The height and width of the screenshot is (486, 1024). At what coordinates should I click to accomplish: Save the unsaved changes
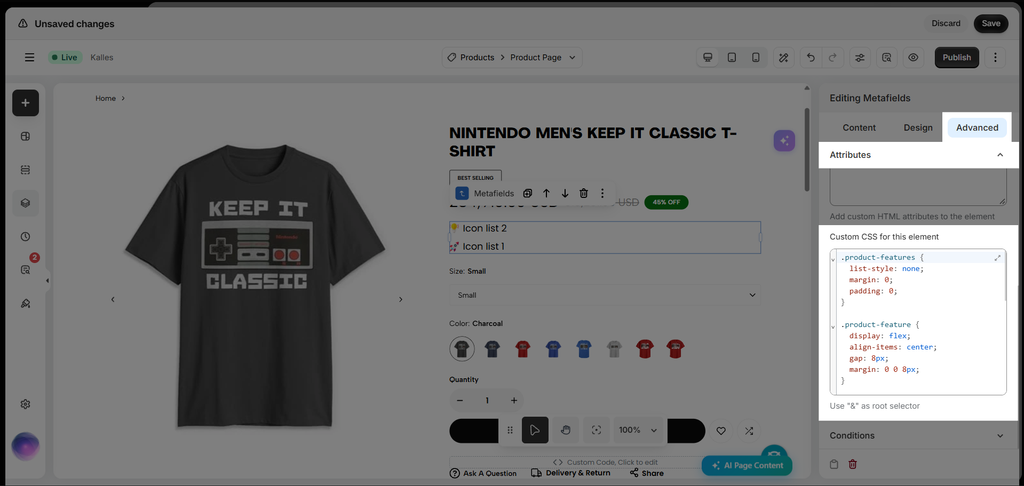click(991, 24)
